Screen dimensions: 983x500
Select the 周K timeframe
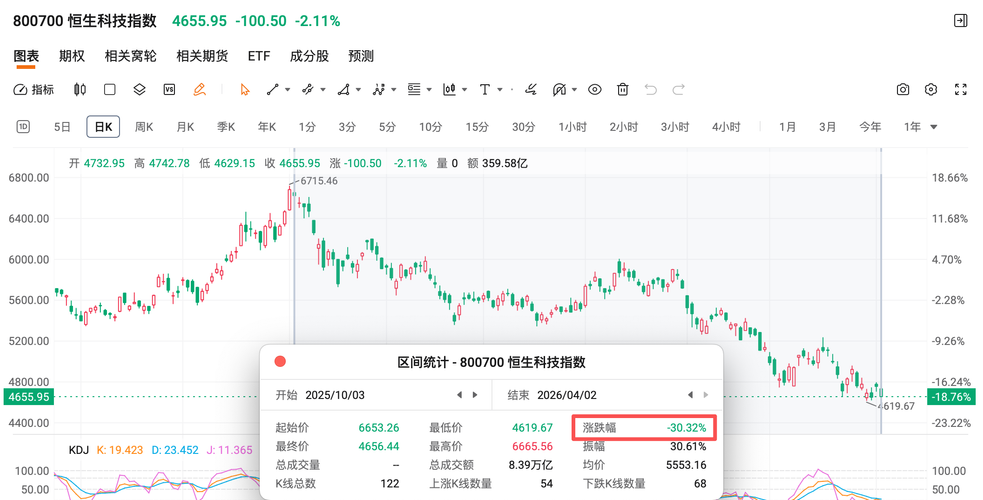pos(144,127)
